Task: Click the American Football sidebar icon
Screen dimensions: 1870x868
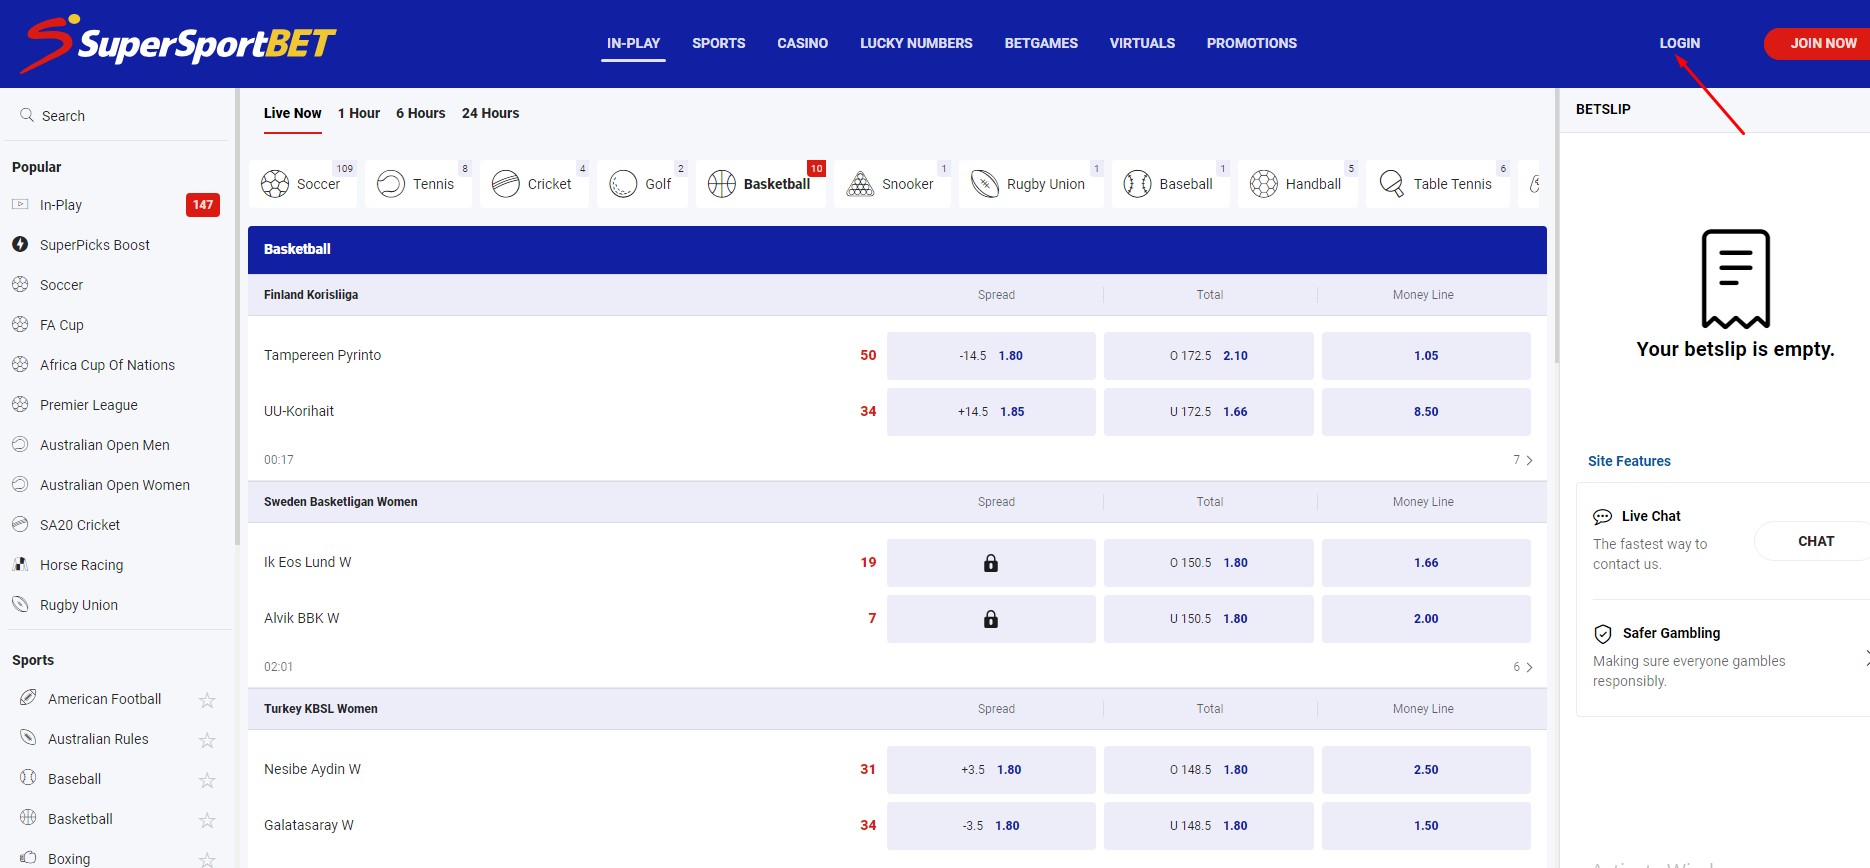Action: coord(28,698)
